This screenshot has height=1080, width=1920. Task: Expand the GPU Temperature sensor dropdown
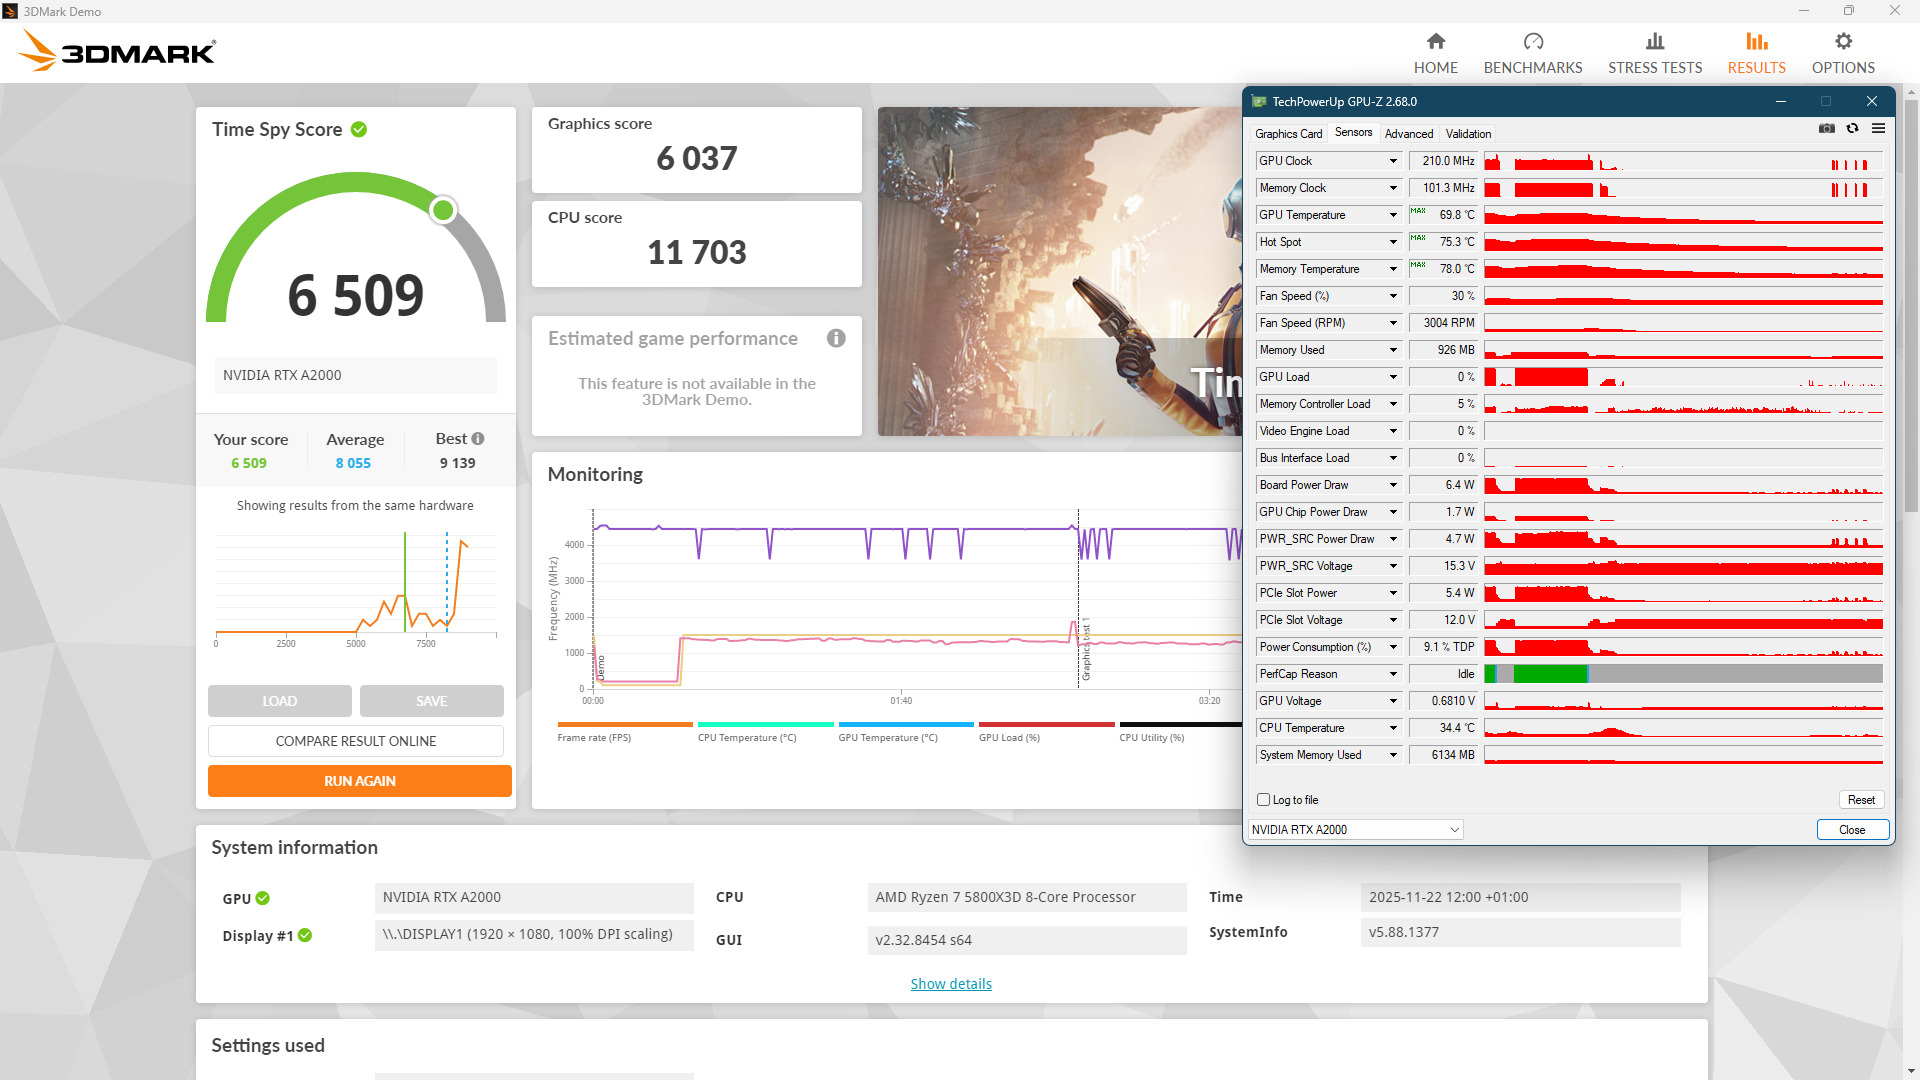coord(1392,215)
